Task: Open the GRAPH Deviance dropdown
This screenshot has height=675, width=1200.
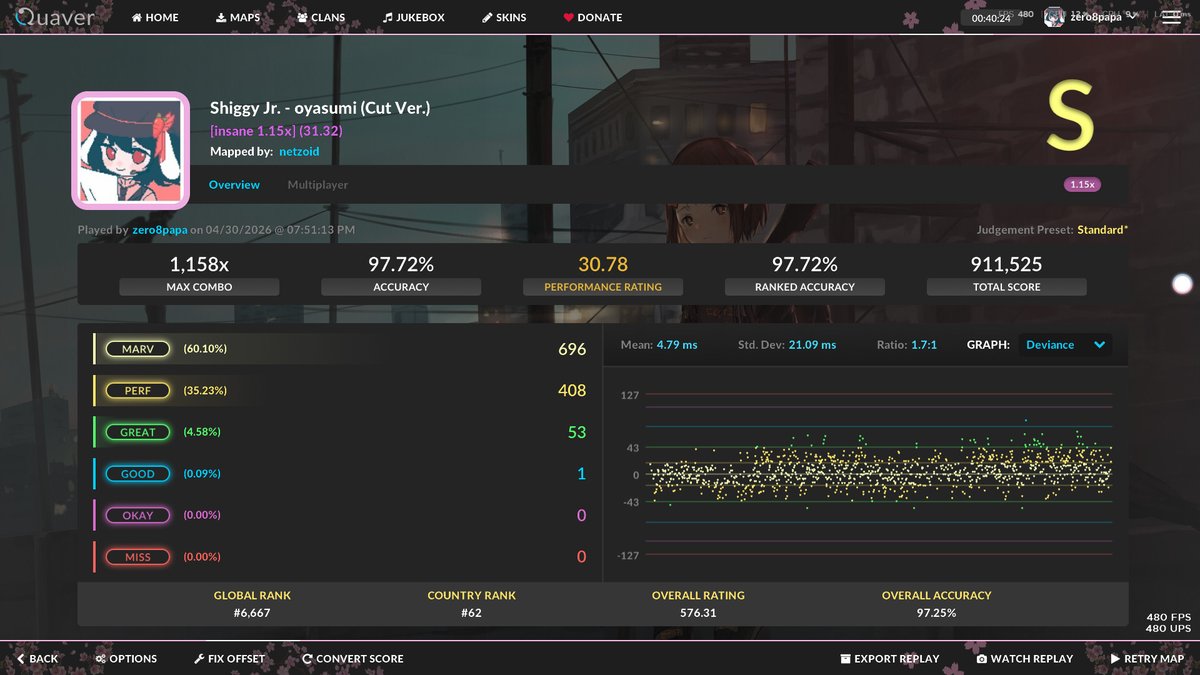Action: [1065, 345]
